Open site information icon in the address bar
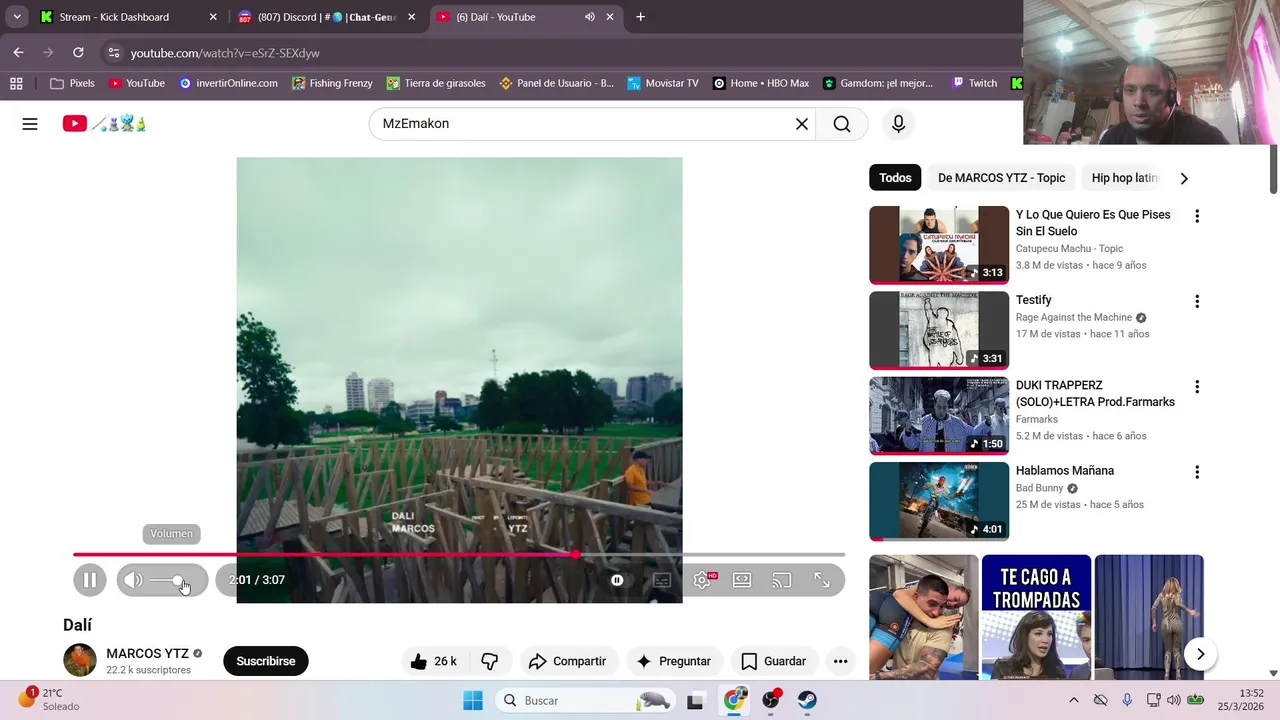This screenshot has height=720, width=1280. coord(113,52)
